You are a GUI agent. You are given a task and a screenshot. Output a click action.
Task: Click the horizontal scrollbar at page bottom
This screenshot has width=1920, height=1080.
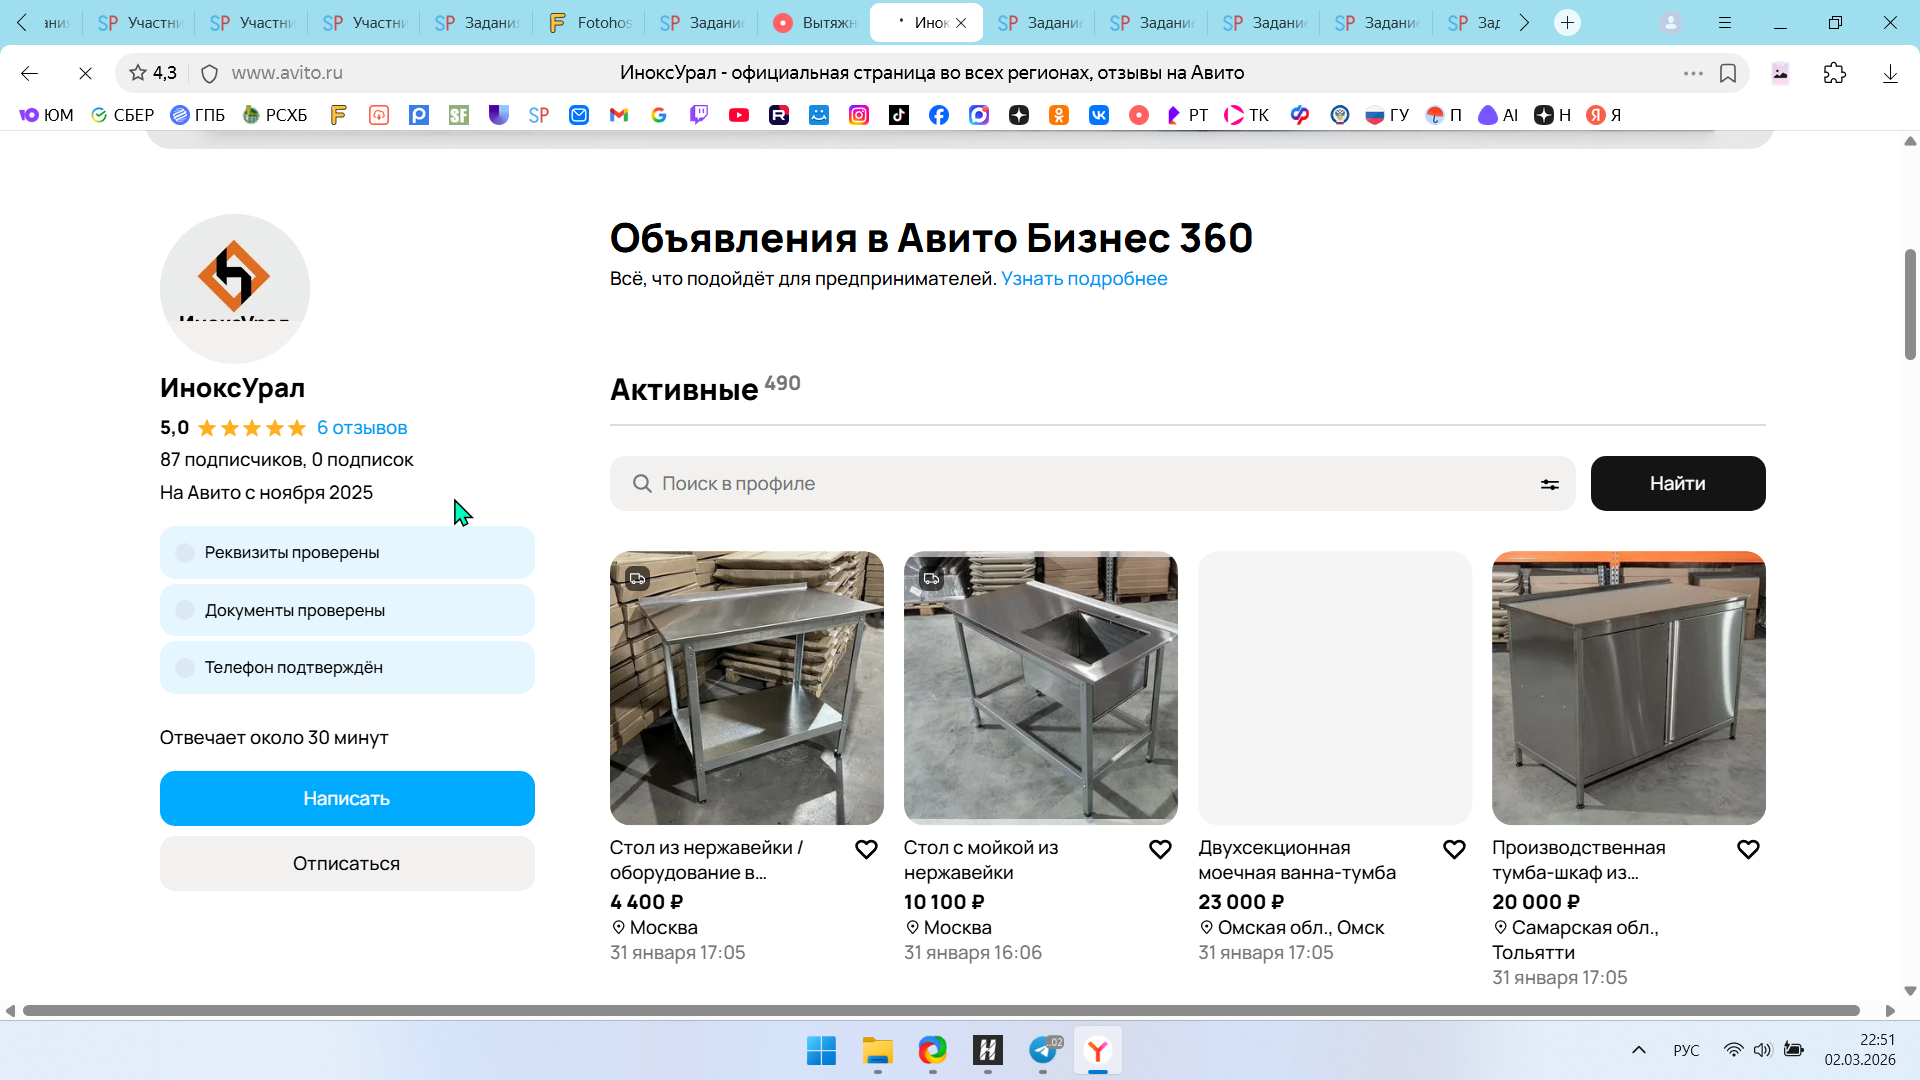940,1011
